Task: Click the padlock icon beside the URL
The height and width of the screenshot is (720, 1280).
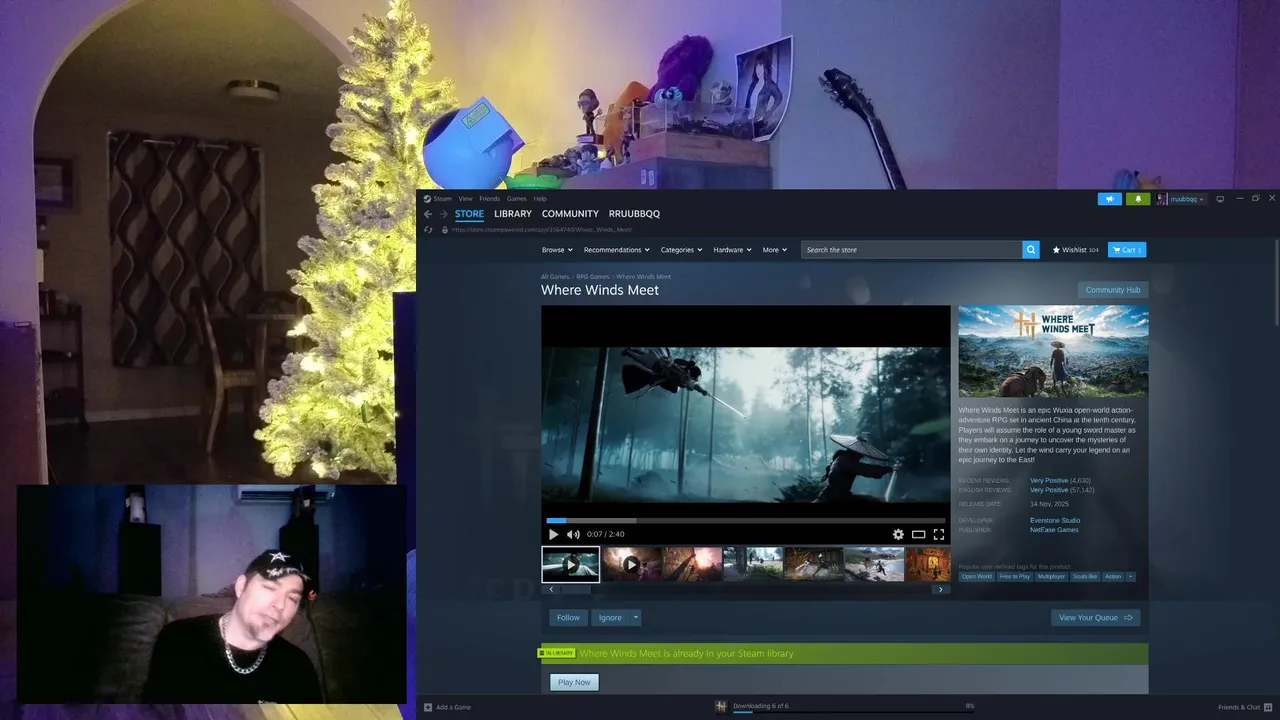Action: (444, 229)
